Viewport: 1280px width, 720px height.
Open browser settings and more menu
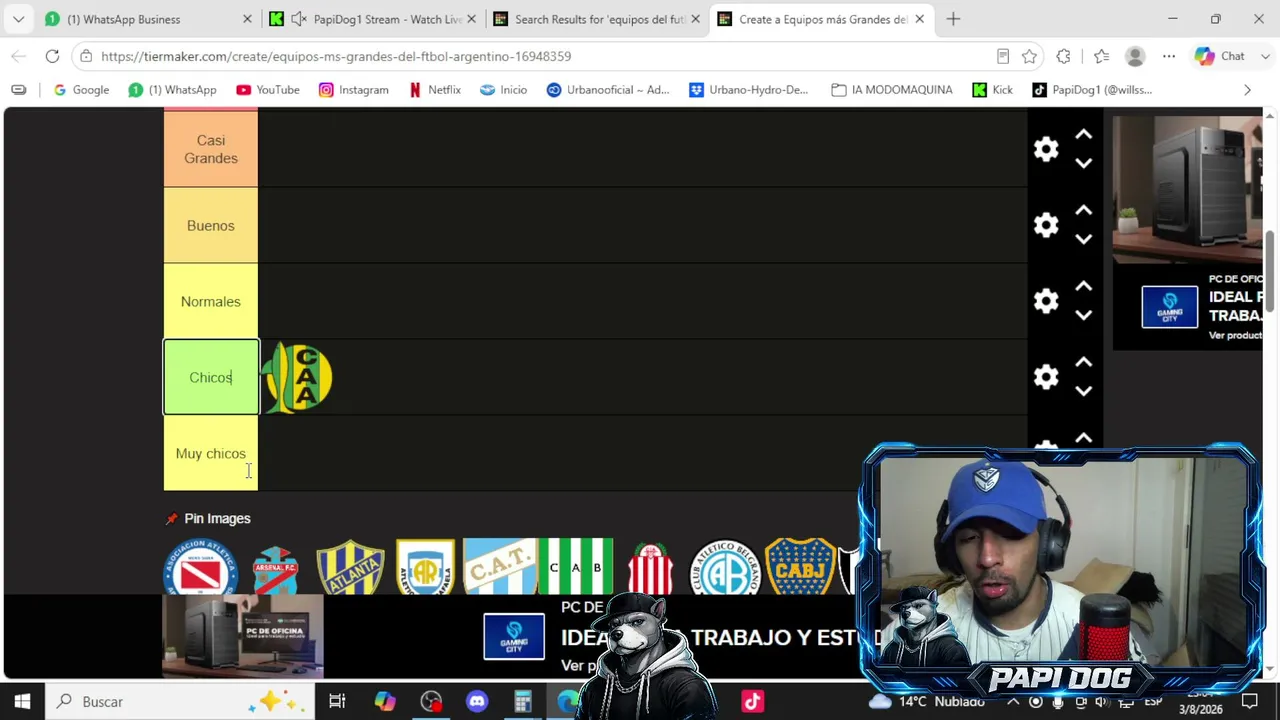(x=1169, y=56)
